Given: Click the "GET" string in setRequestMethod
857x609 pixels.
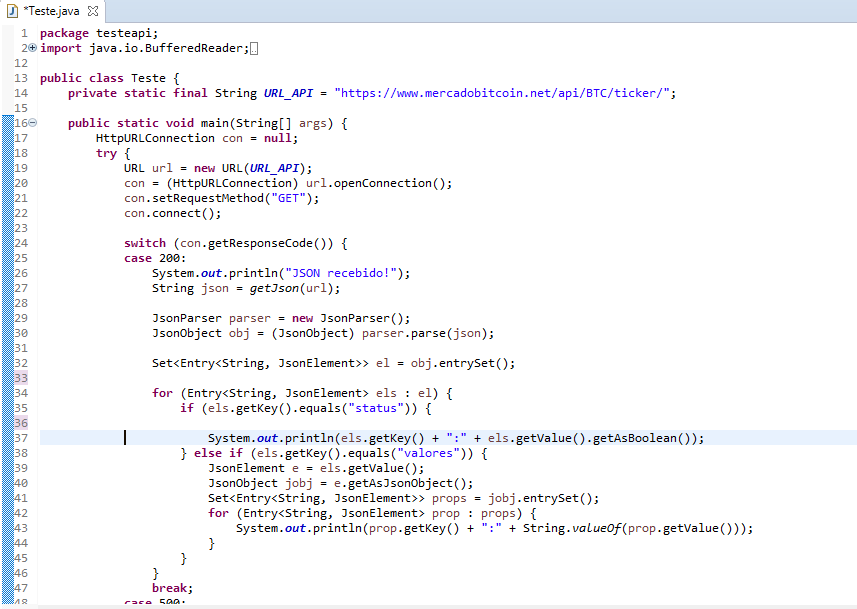Looking at the screenshot, I should tap(288, 198).
